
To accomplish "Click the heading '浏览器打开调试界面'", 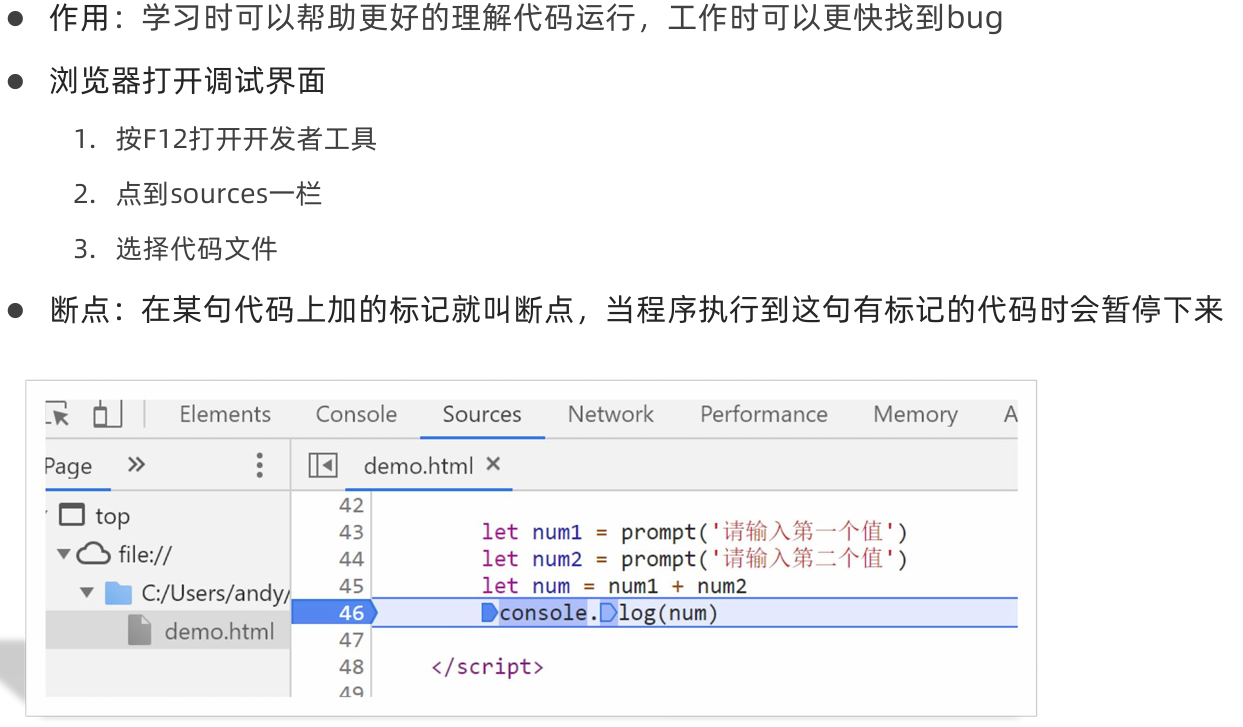I will pos(188,81).
